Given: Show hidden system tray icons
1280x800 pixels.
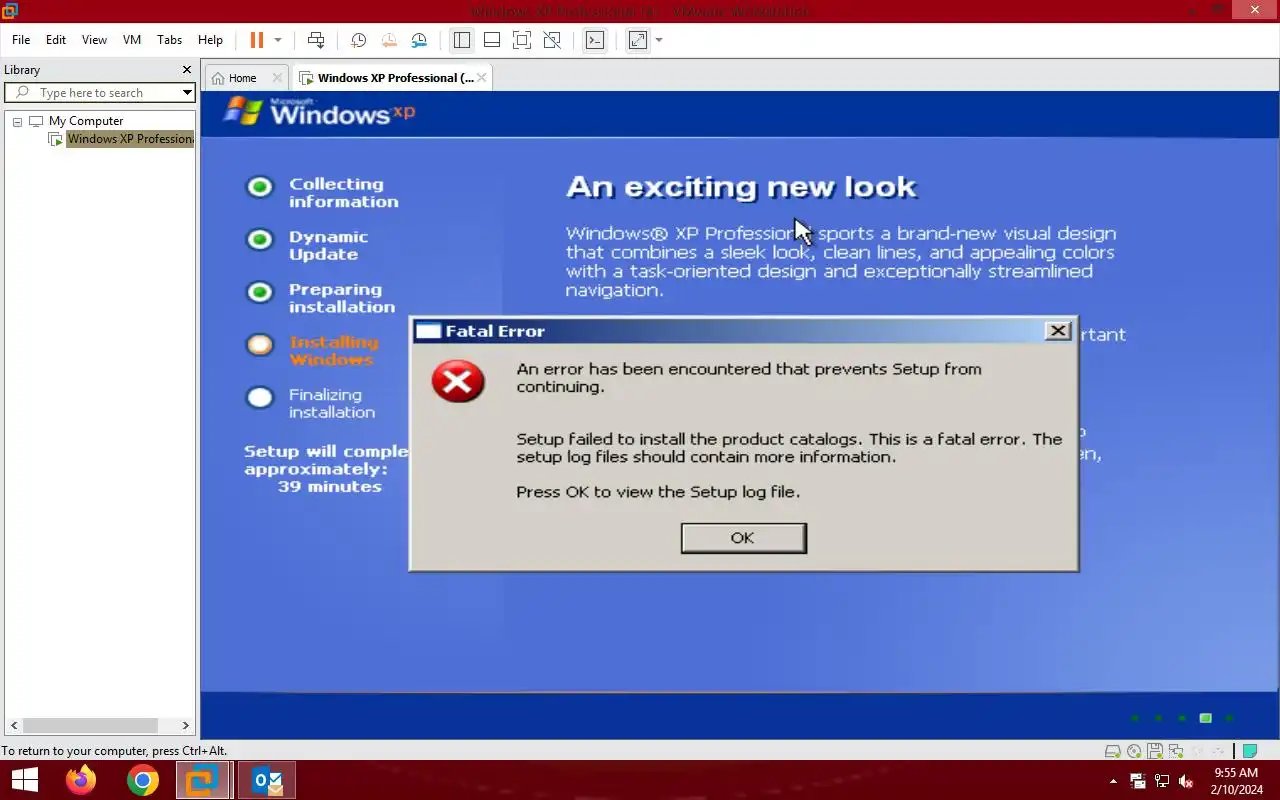Looking at the screenshot, I should (x=1113, y=781).
